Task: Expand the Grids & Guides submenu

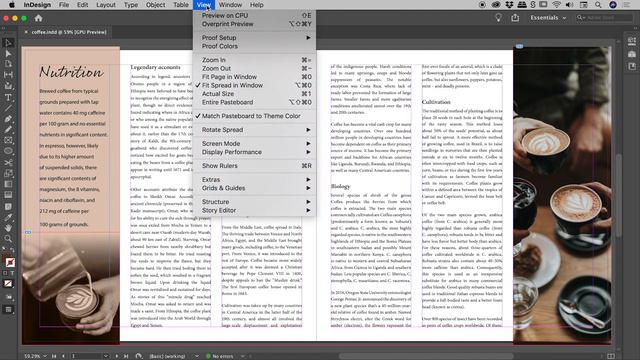Action: tap(254, 188)
